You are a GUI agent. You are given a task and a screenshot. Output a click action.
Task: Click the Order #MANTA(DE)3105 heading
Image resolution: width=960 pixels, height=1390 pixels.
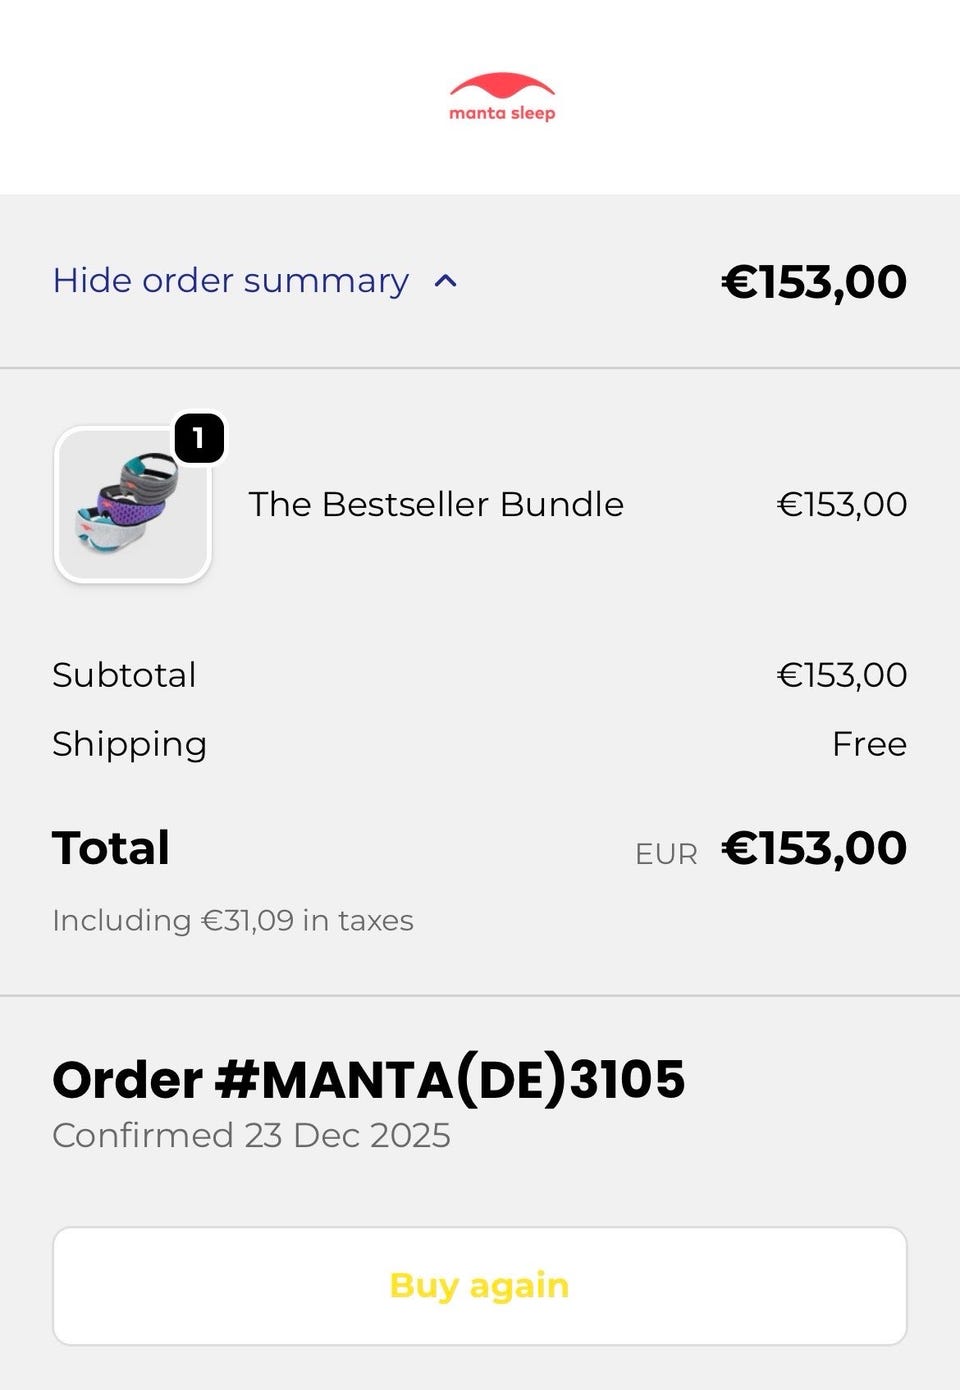tap(369, 1079)
